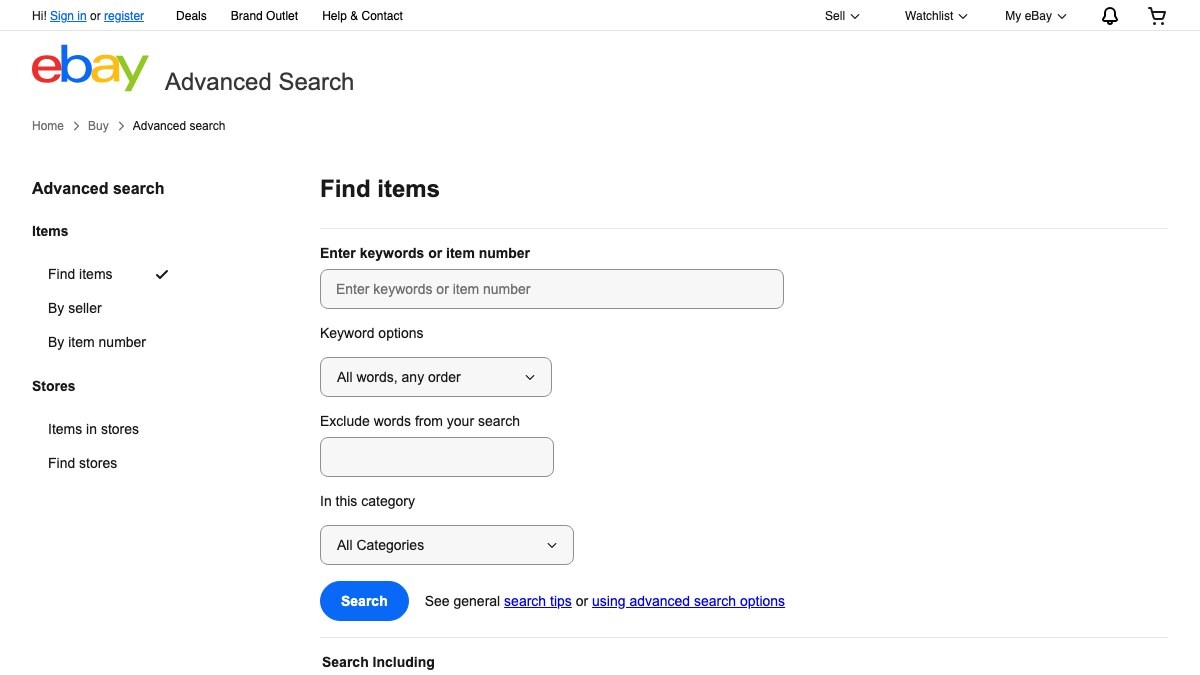Click the blue Search button
The width and height of the screenshot is (1200, 675).
tap(364, 601)
